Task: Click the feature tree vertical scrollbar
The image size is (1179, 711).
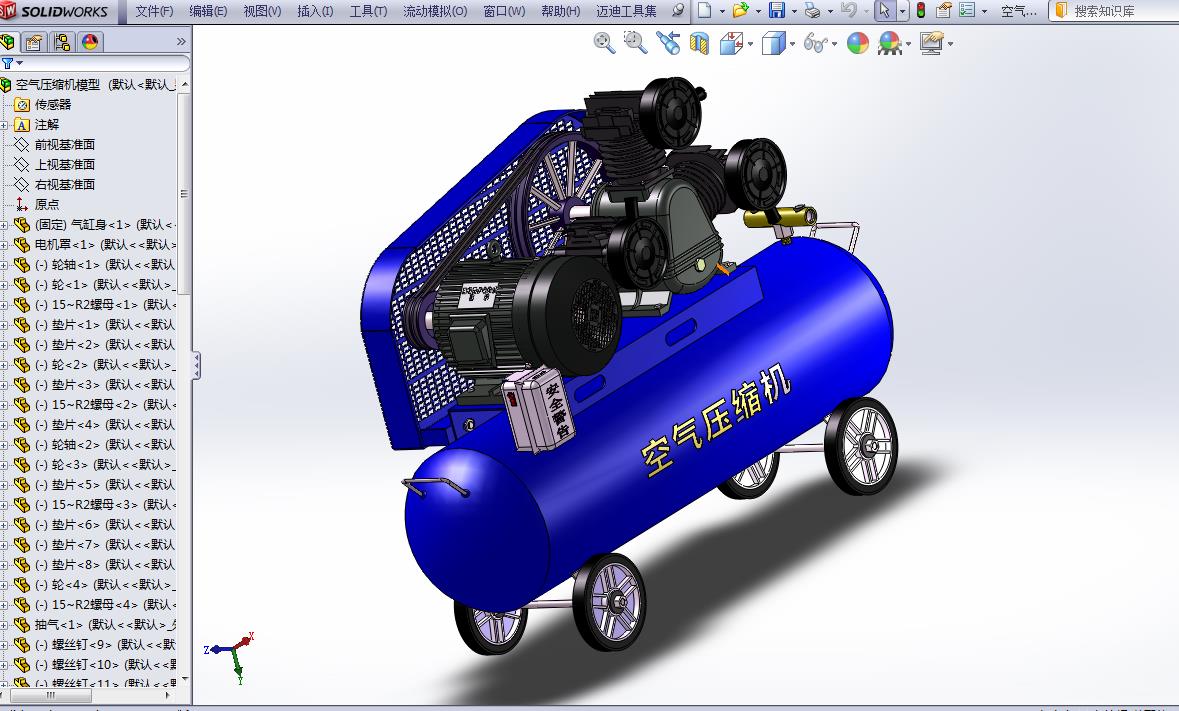Action: click(184, 193)
